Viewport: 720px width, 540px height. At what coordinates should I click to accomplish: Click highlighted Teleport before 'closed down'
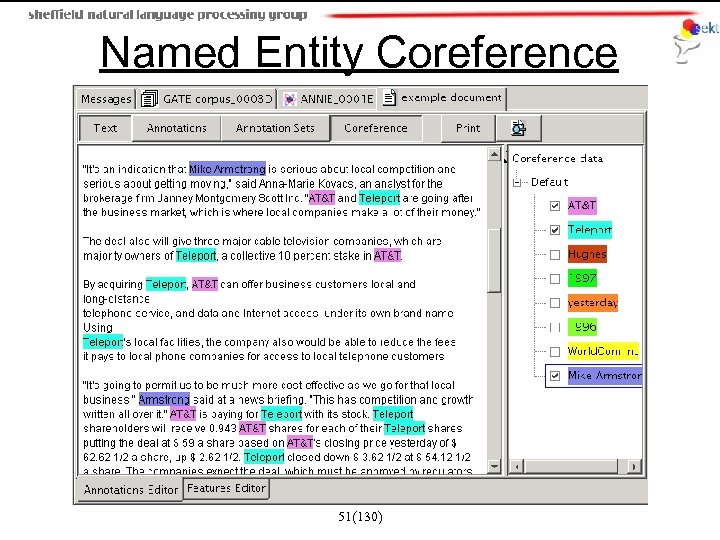[x=264, y=457]
